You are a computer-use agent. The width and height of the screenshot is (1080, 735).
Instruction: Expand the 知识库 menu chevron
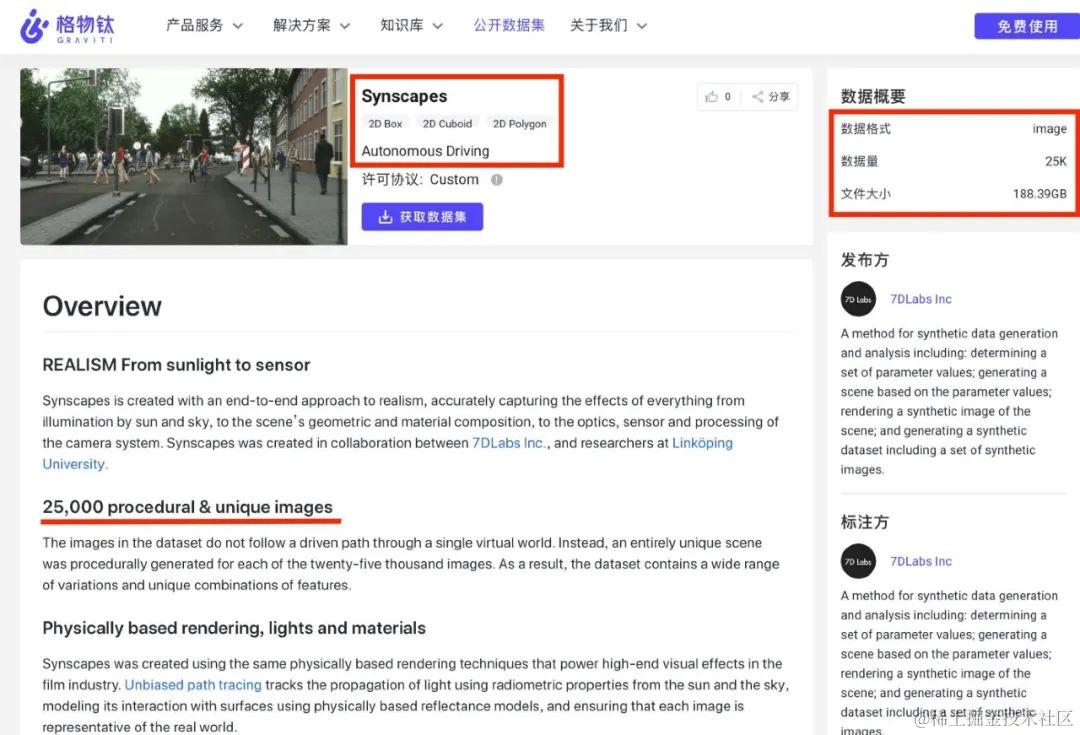[437, 26]
